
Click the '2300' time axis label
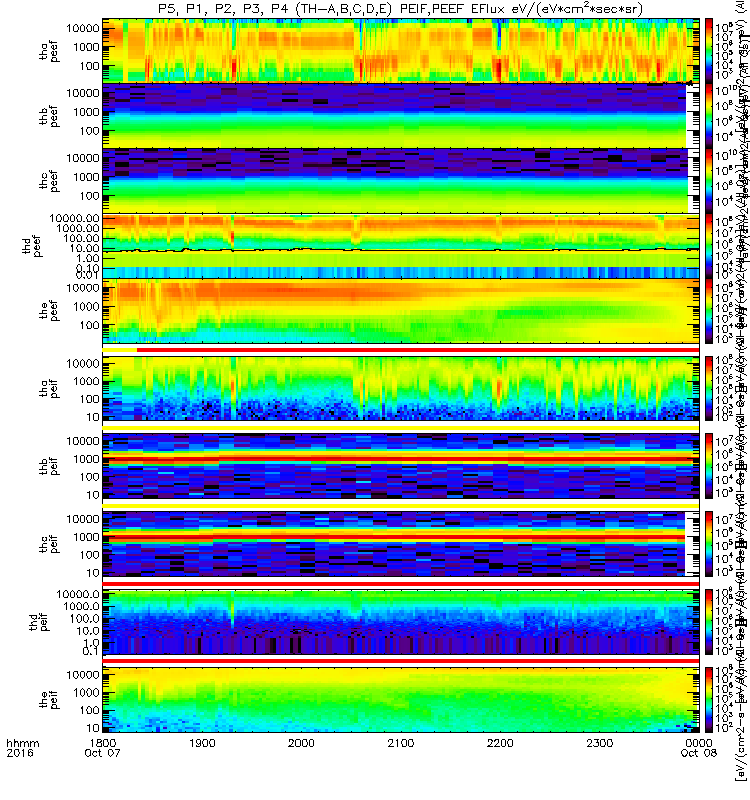click(x=599, y=743)
